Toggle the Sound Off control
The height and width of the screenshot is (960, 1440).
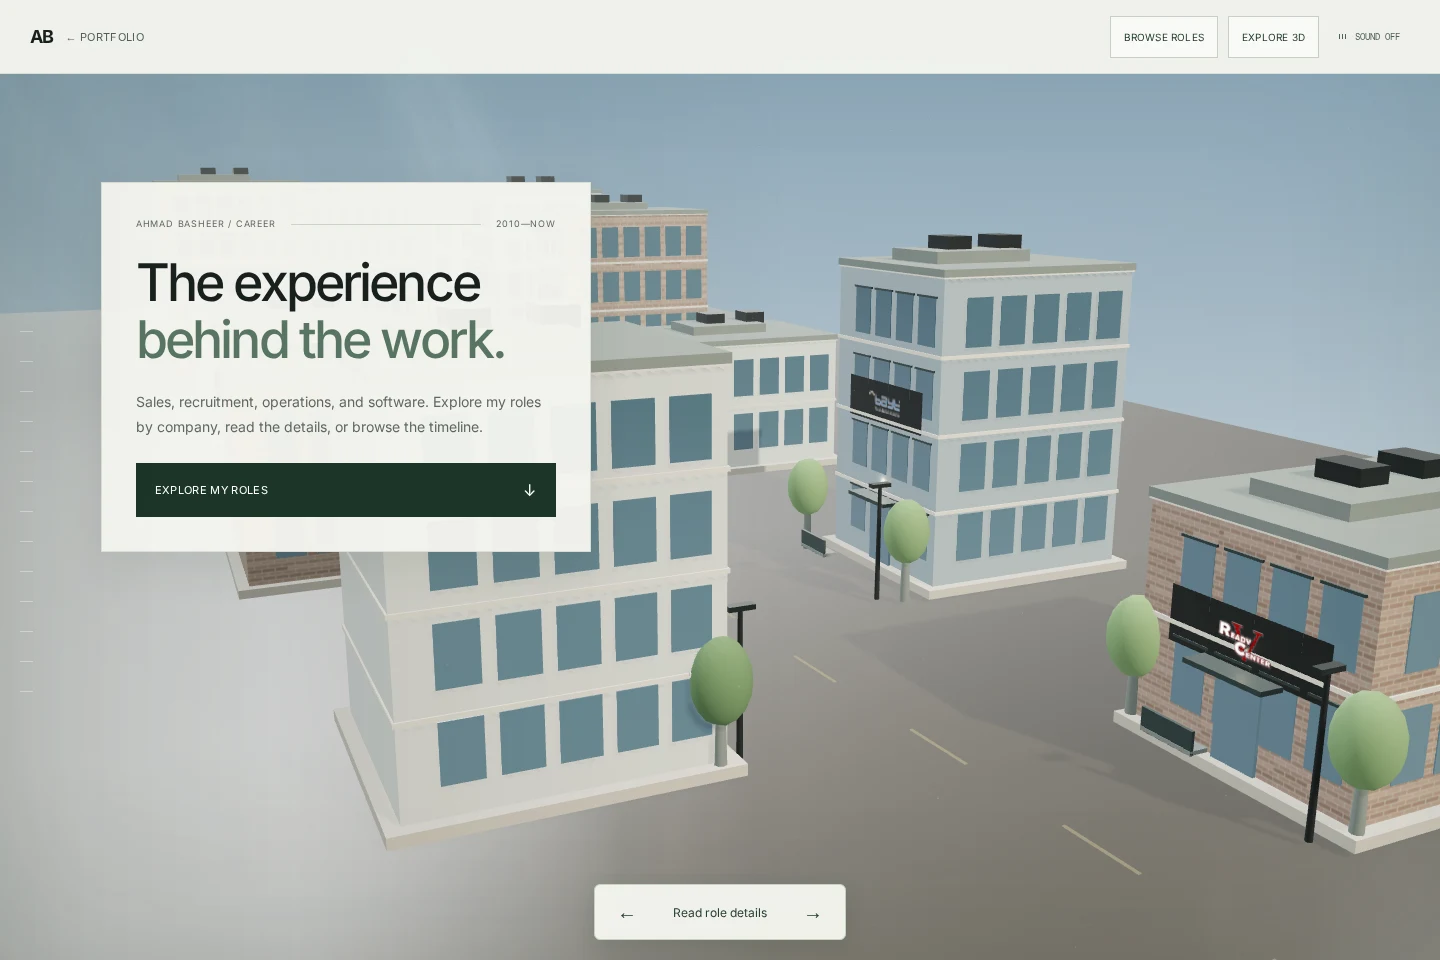(1369, 37)
